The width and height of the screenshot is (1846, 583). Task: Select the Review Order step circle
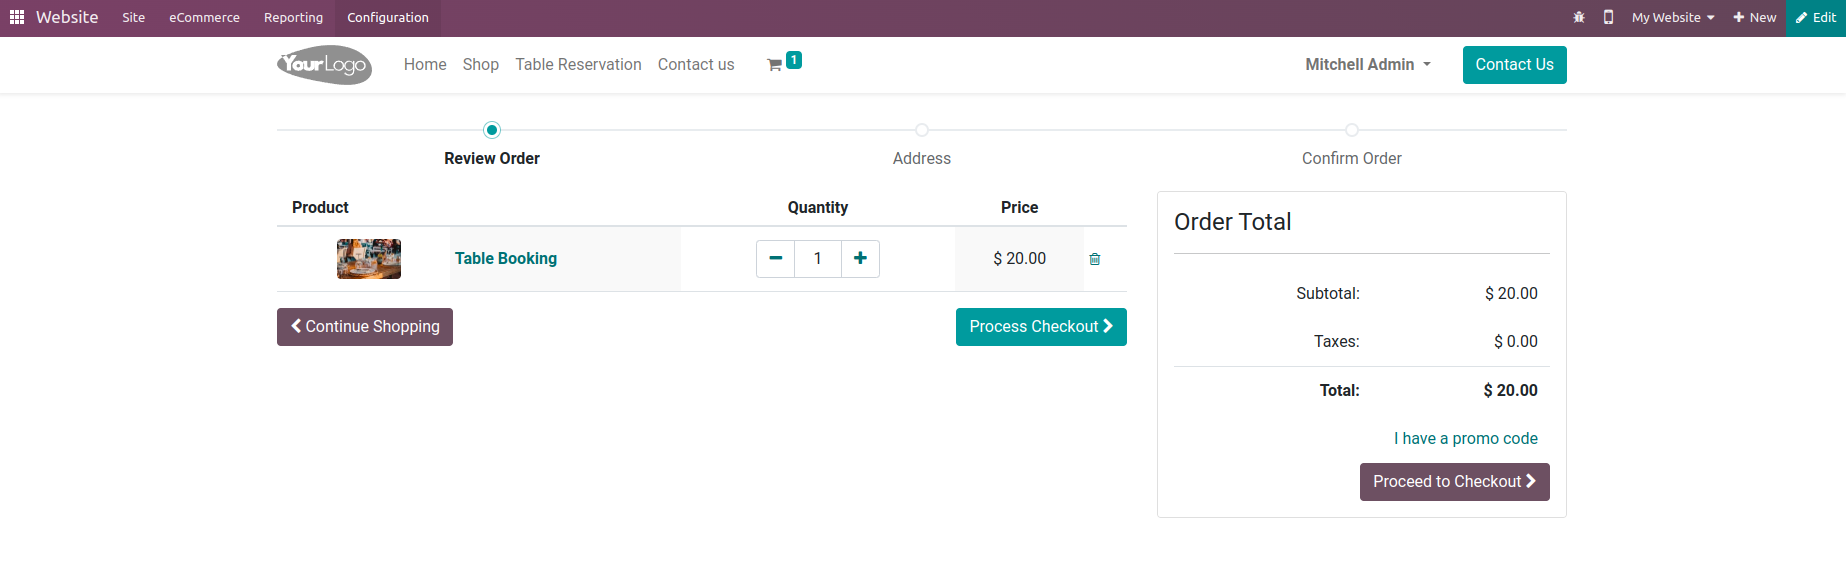[492, 130]
